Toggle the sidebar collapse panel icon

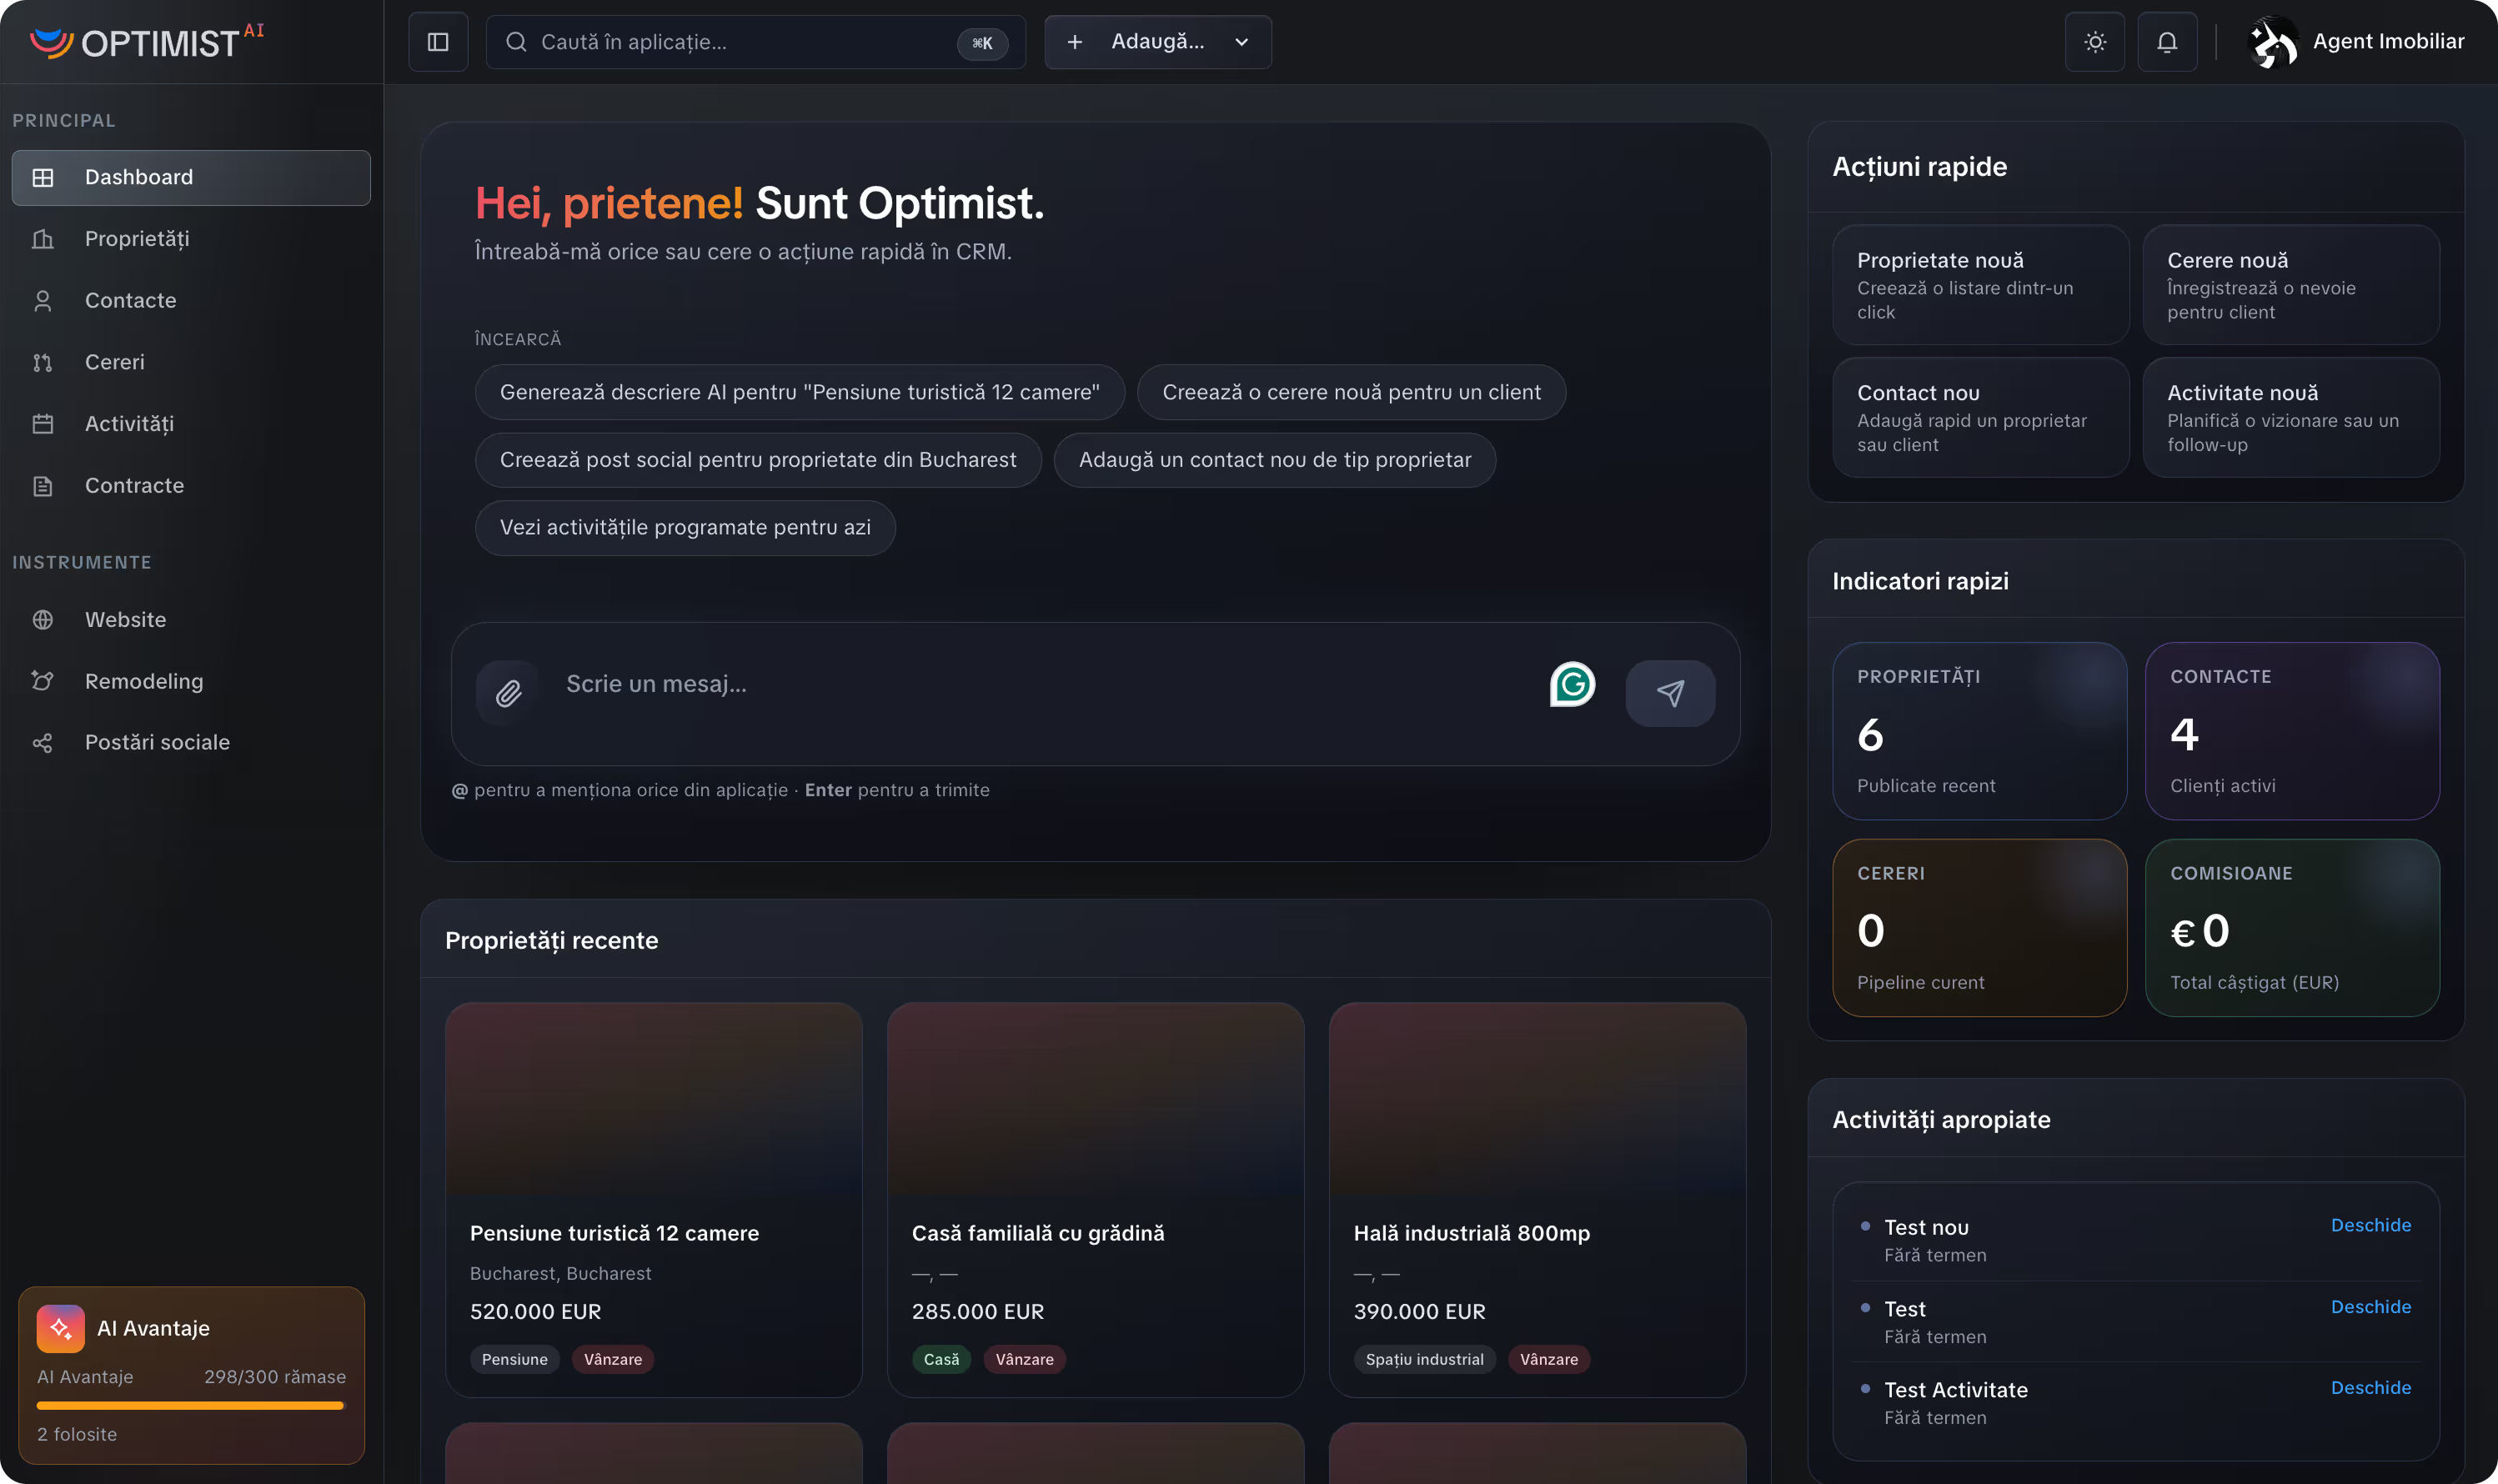pyautogui.click(x=438, y=42)
